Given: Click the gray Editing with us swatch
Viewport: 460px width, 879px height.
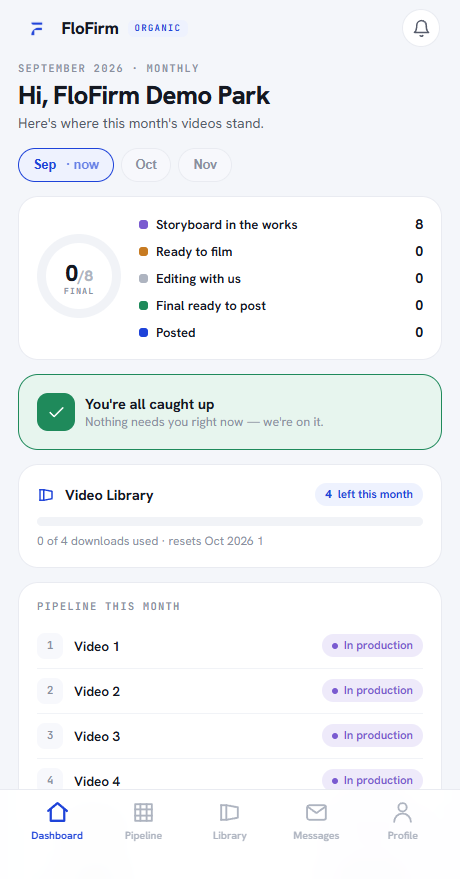Looking at the screenshot, I should [x=143, y=279].
